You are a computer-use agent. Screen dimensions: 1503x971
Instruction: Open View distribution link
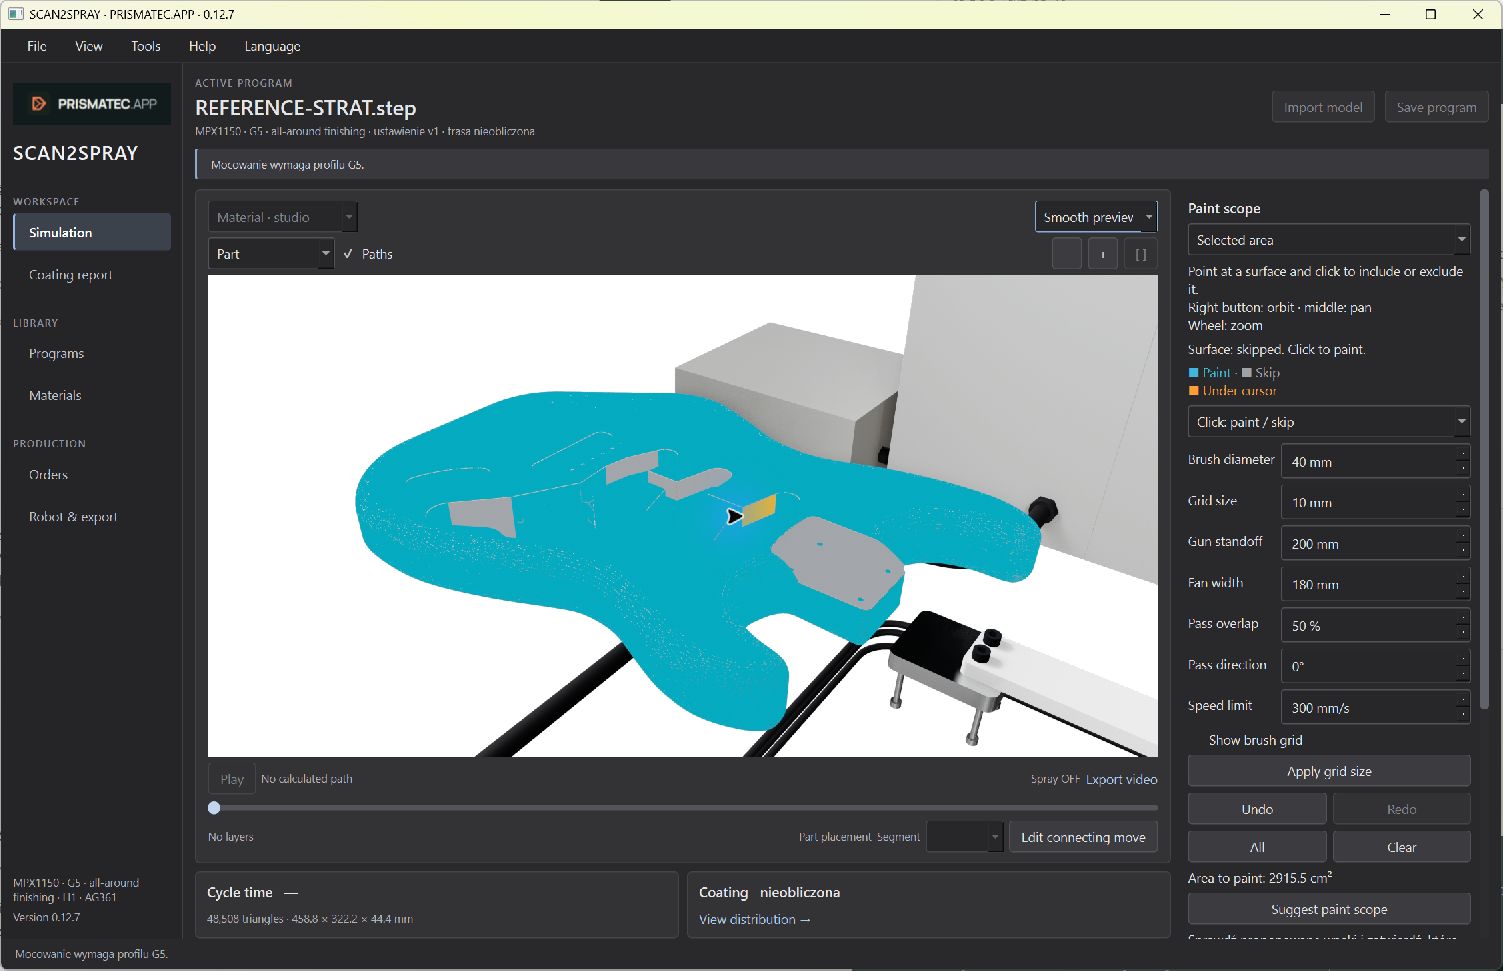755,919
